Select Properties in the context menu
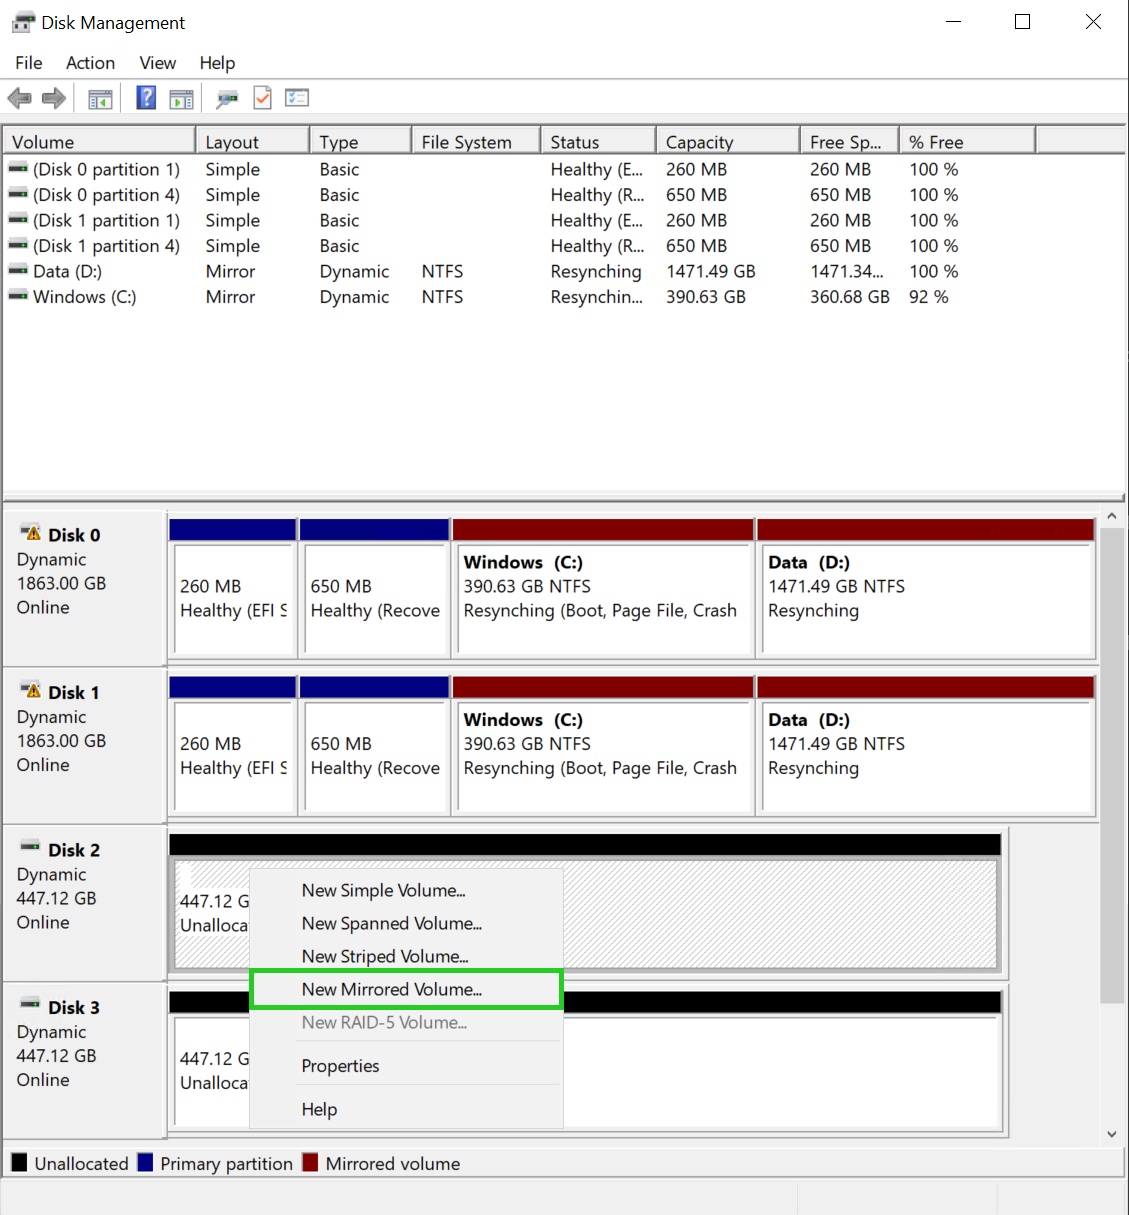 (x=340, y=1066)
